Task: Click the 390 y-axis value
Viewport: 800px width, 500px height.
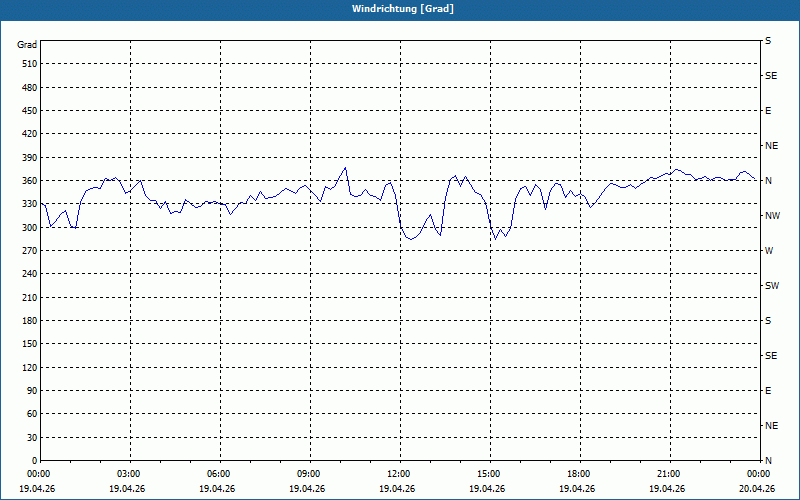Action: (30, 158)
